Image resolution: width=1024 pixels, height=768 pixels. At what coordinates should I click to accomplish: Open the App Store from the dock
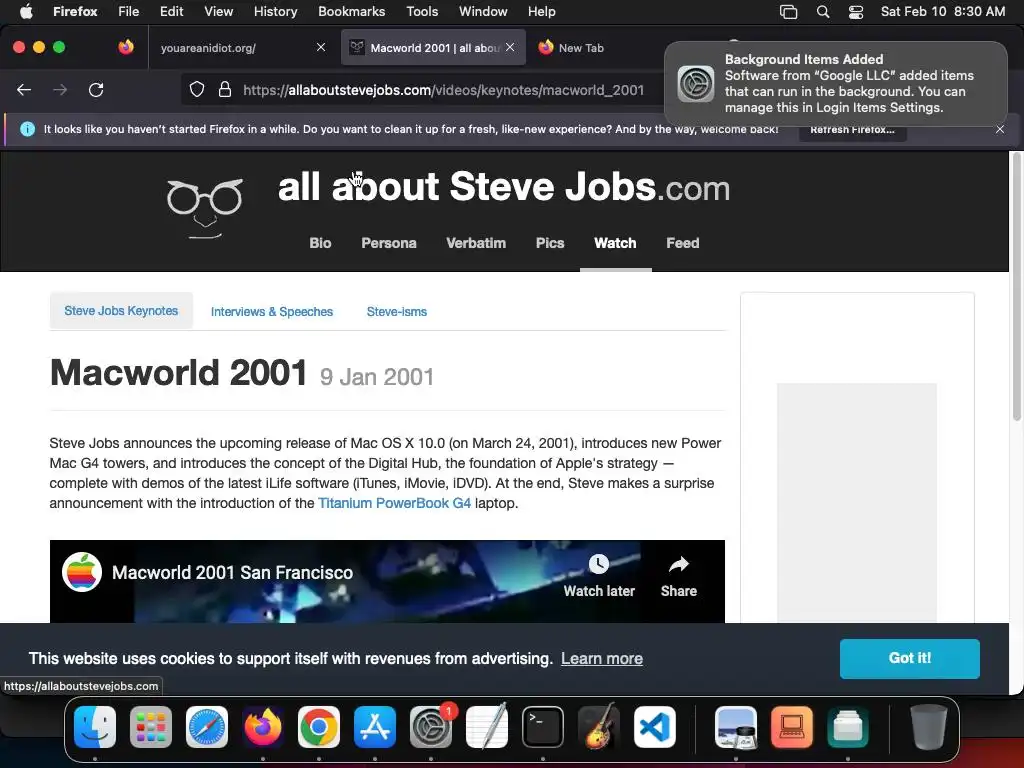tap(375, 727)
